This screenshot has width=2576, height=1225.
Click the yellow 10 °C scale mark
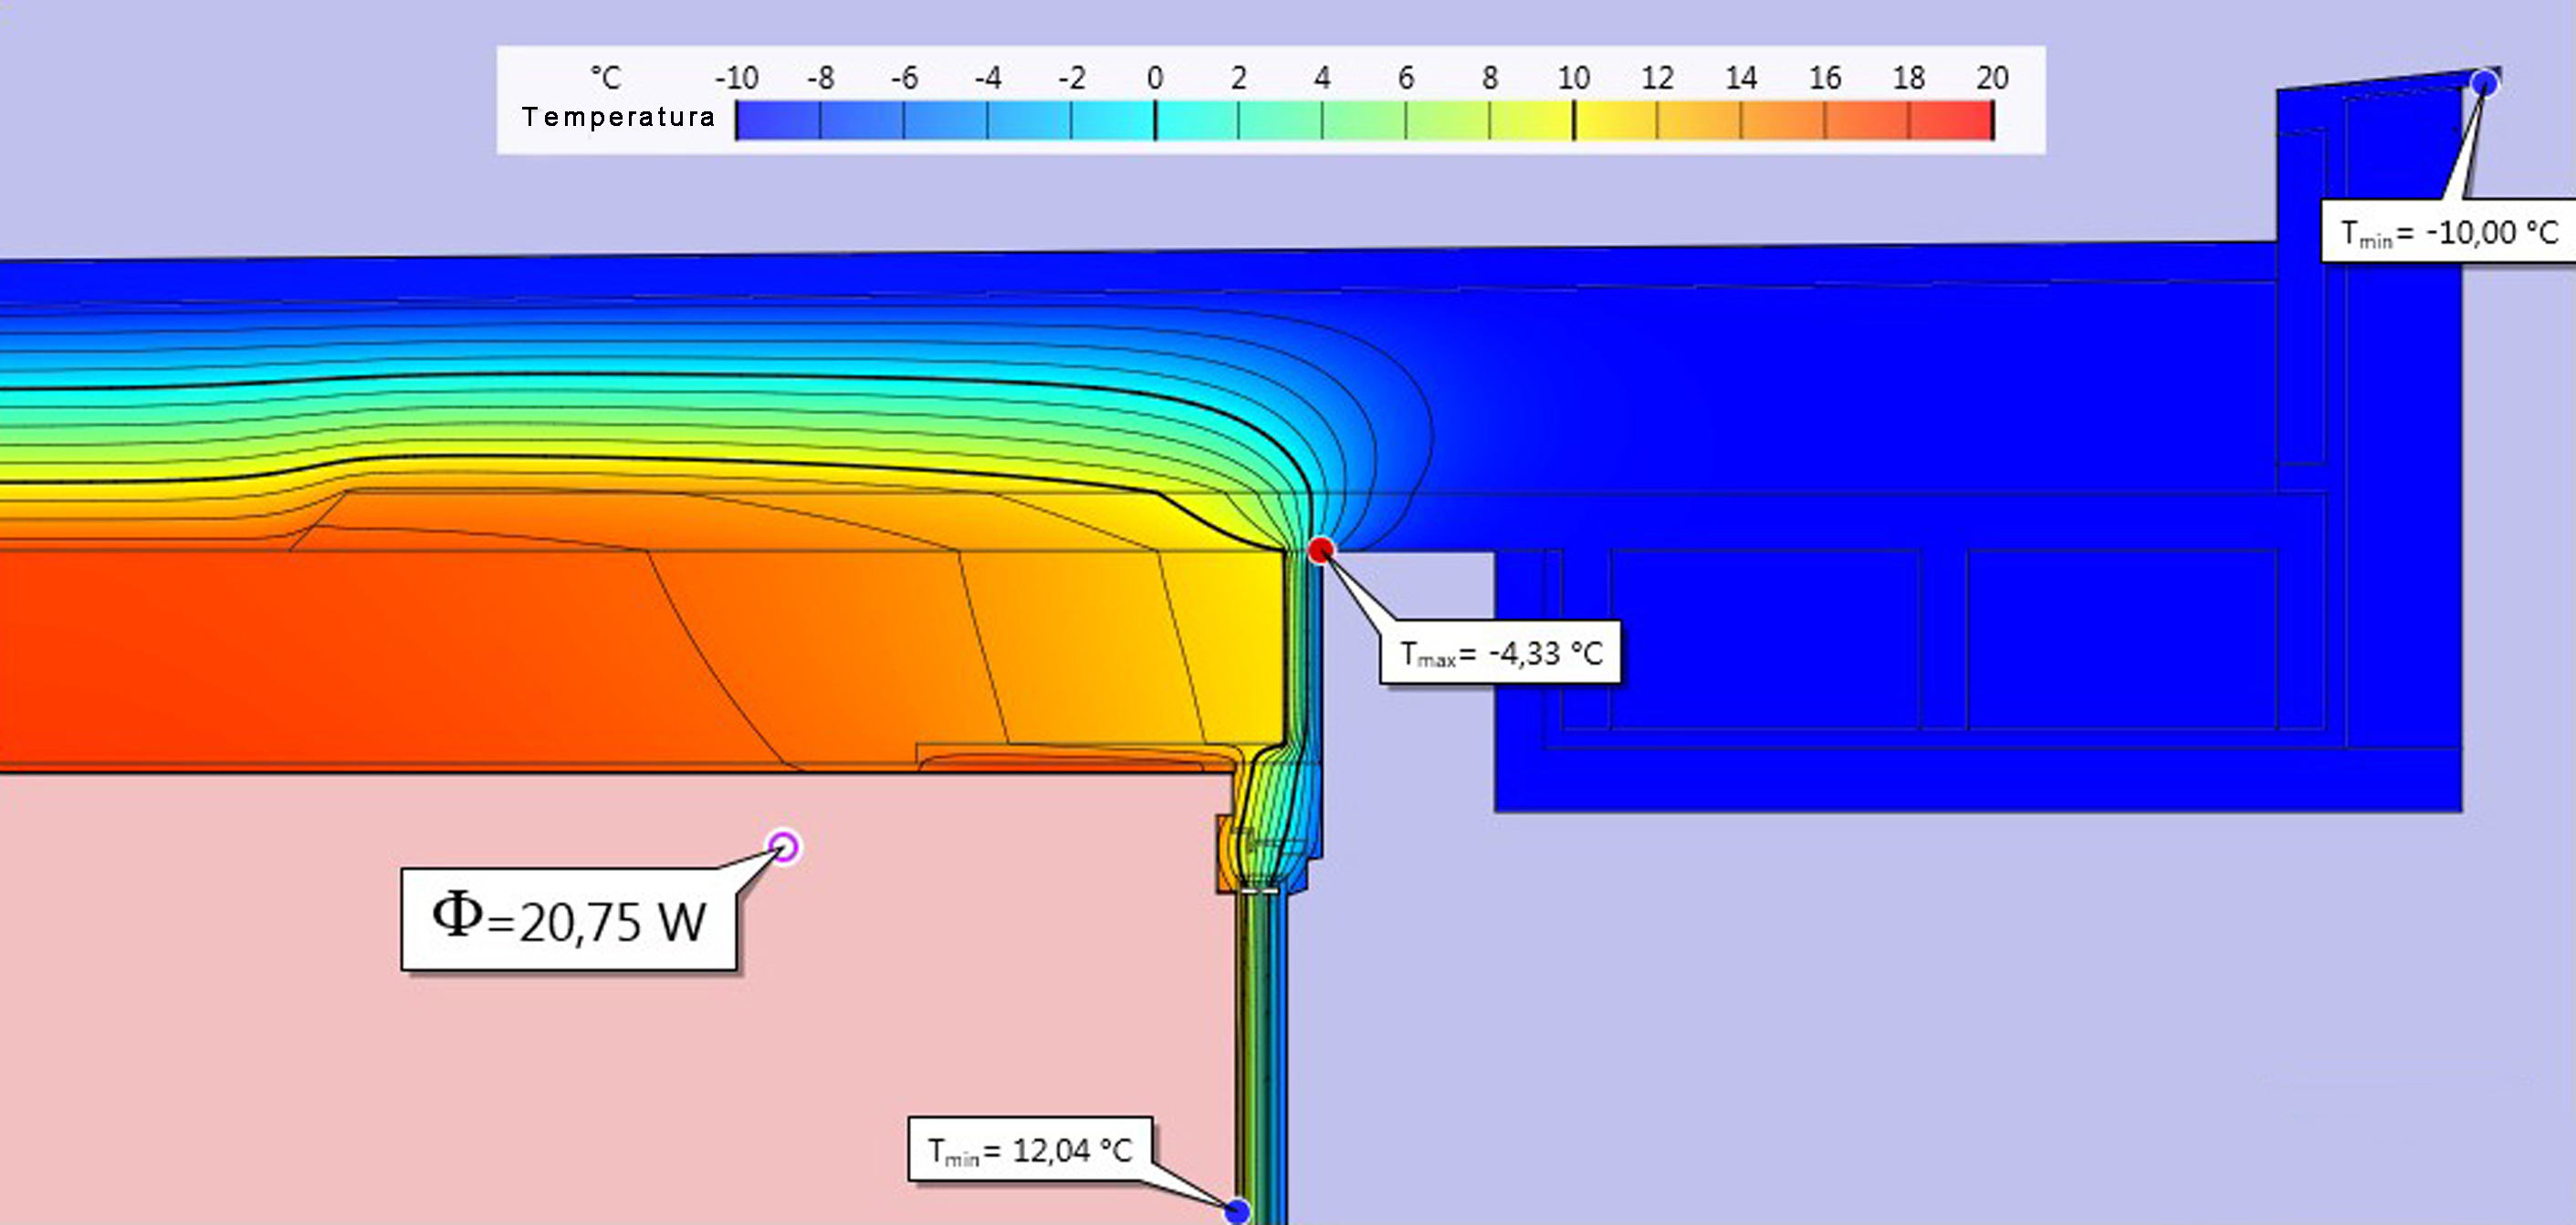[1574, 121]
